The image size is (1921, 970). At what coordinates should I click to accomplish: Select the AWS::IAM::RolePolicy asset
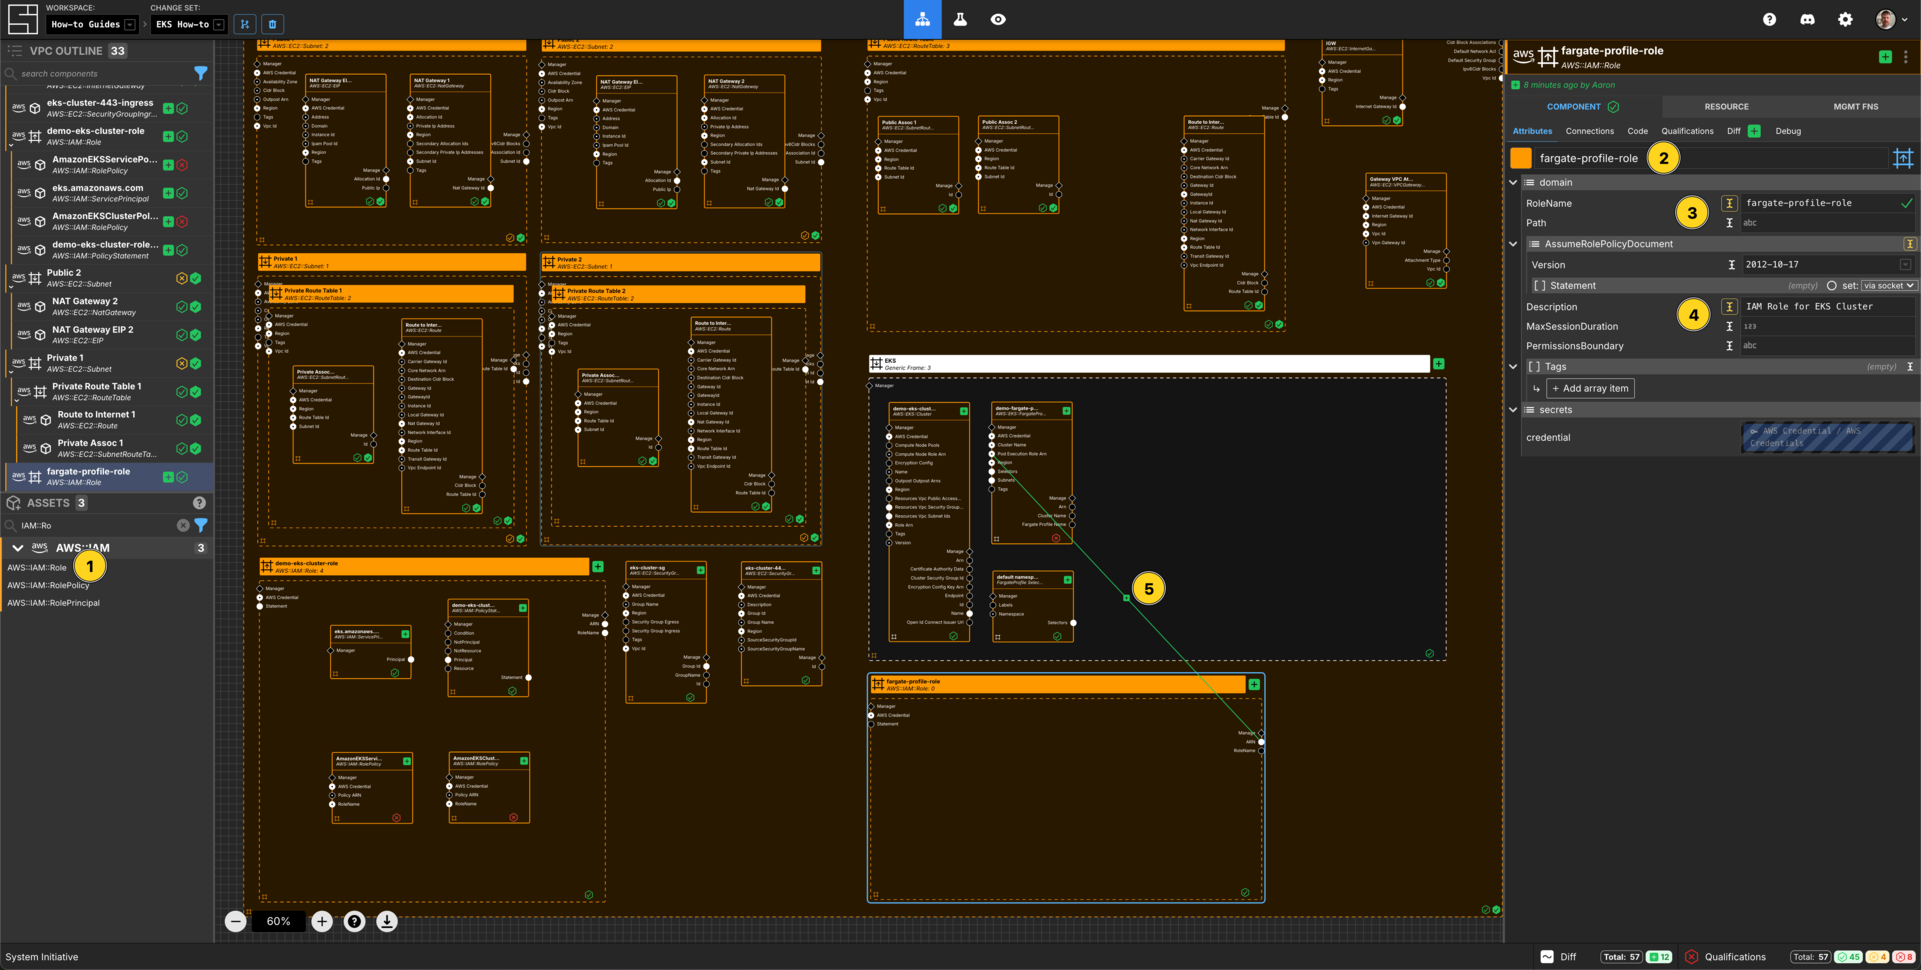coord(48,585)
